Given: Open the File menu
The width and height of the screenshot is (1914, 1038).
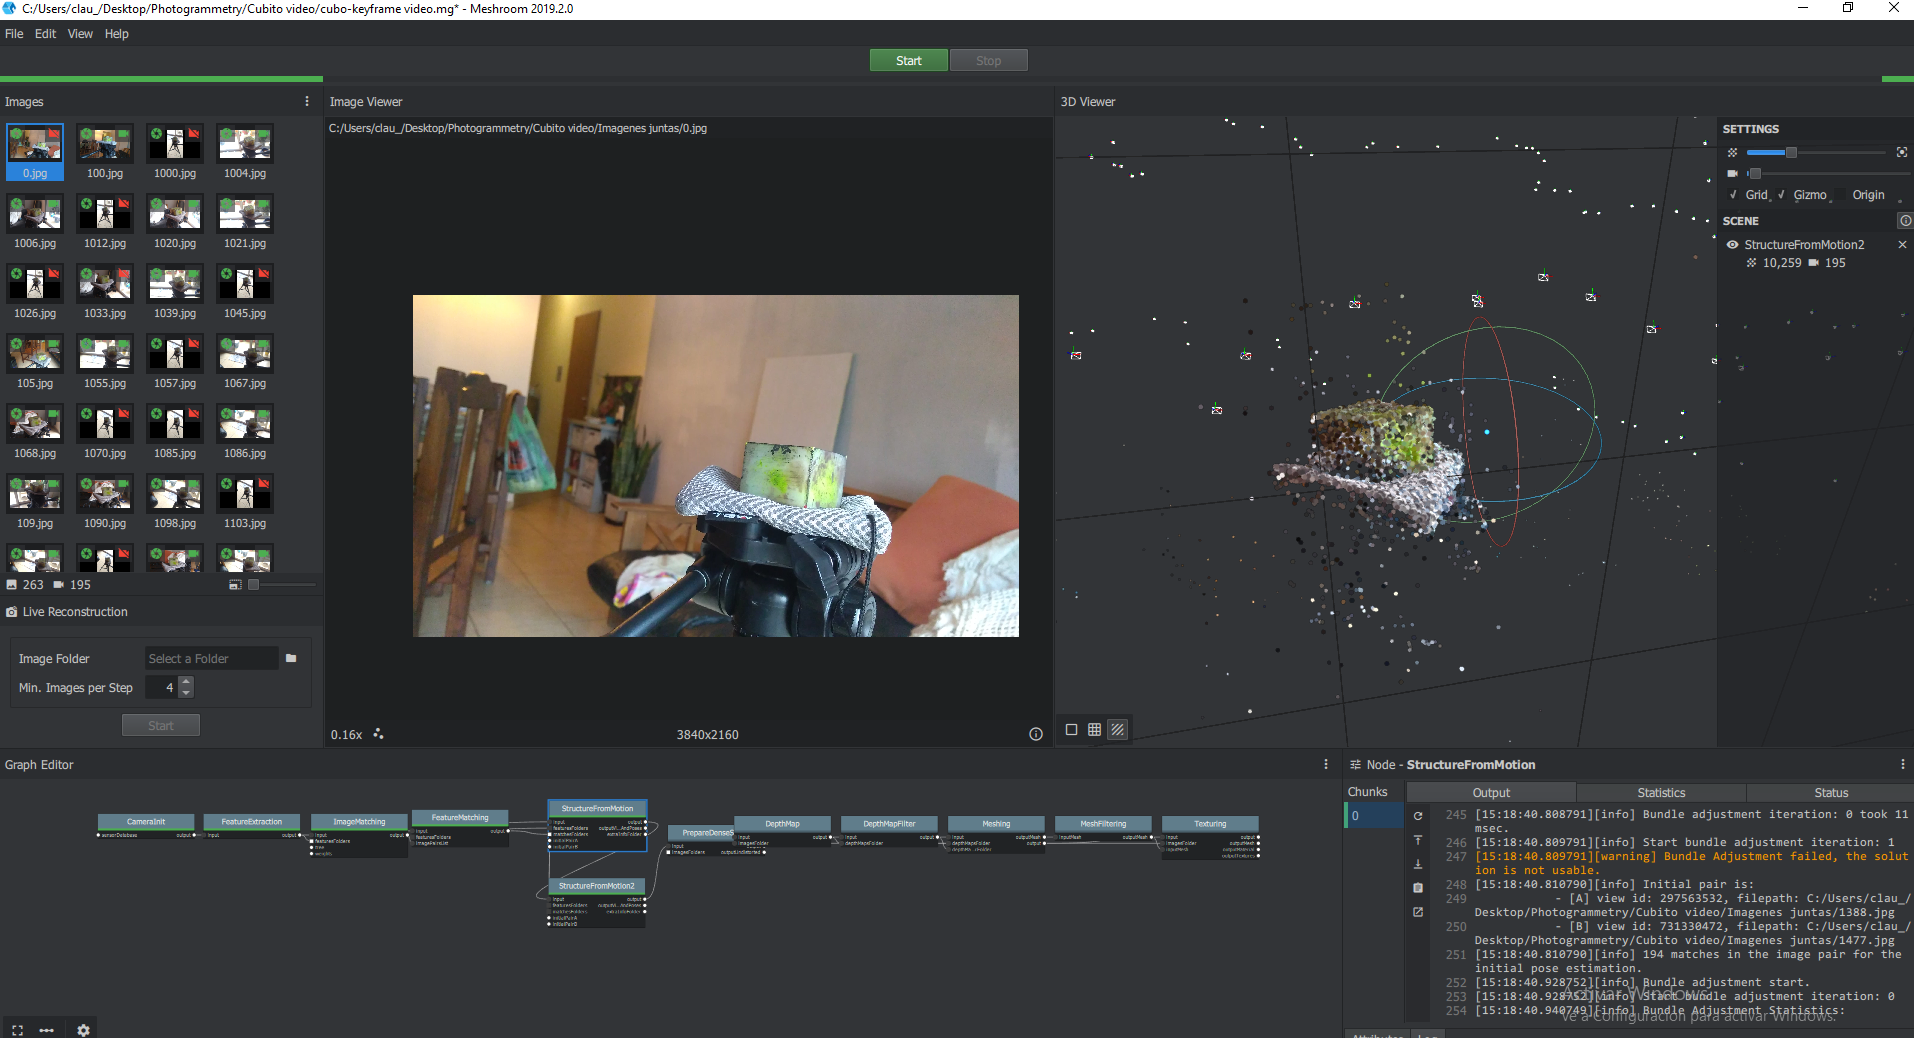Looking at the screenshot, I should tap(14, 34).
